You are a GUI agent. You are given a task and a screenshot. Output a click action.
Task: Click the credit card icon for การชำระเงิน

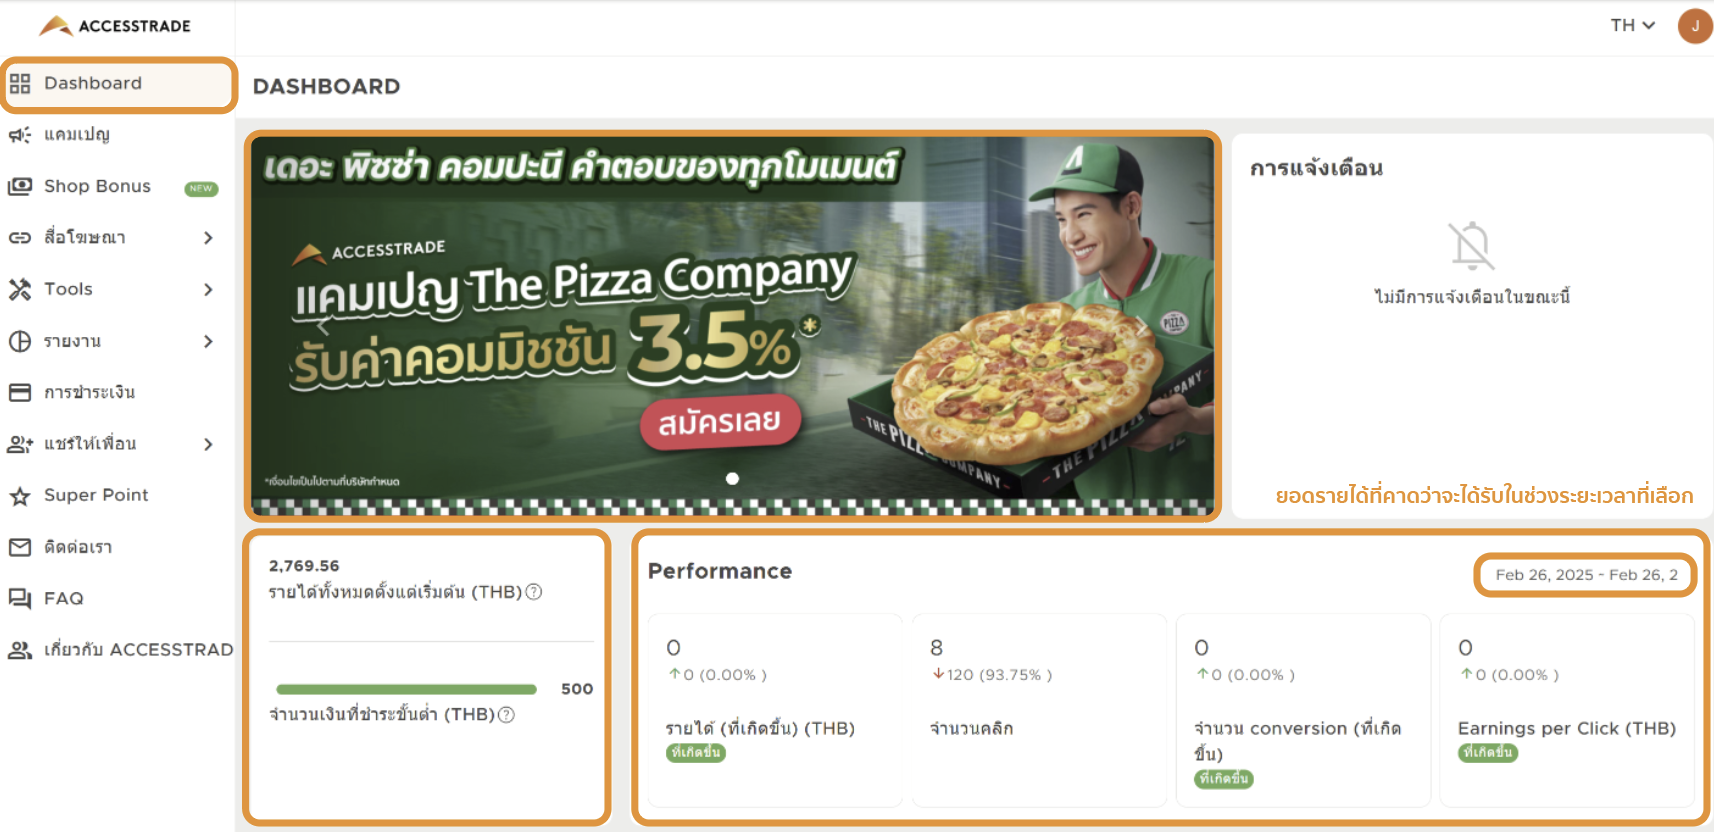20,392
